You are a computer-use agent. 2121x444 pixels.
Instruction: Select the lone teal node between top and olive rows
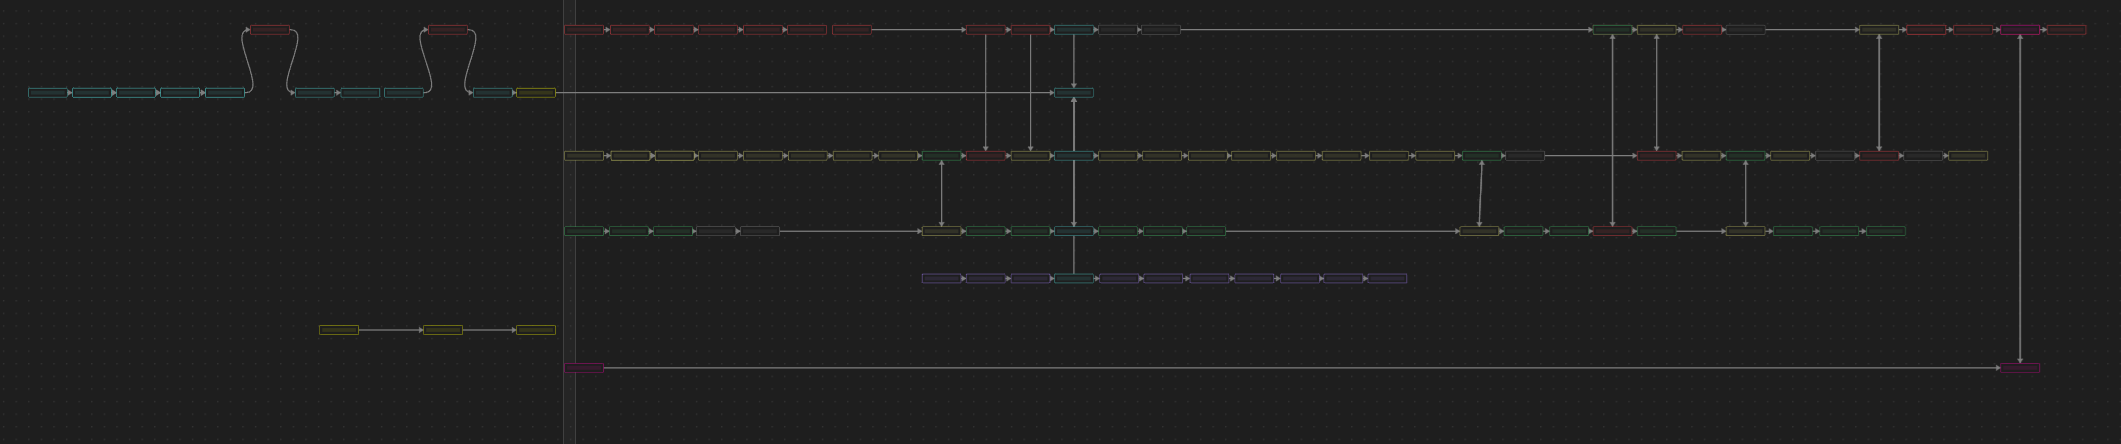(x=1074, y=93)
